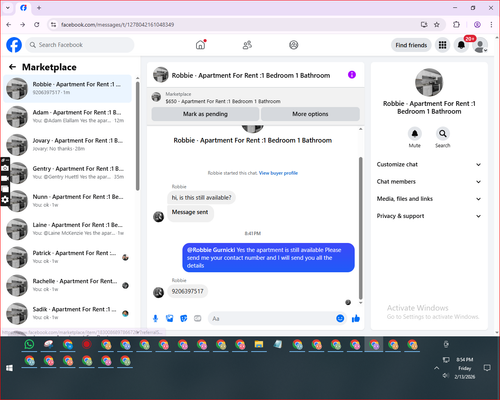Screen dimensions: 500x400
Task: Send a thumbs-up like
Action: 356,318
